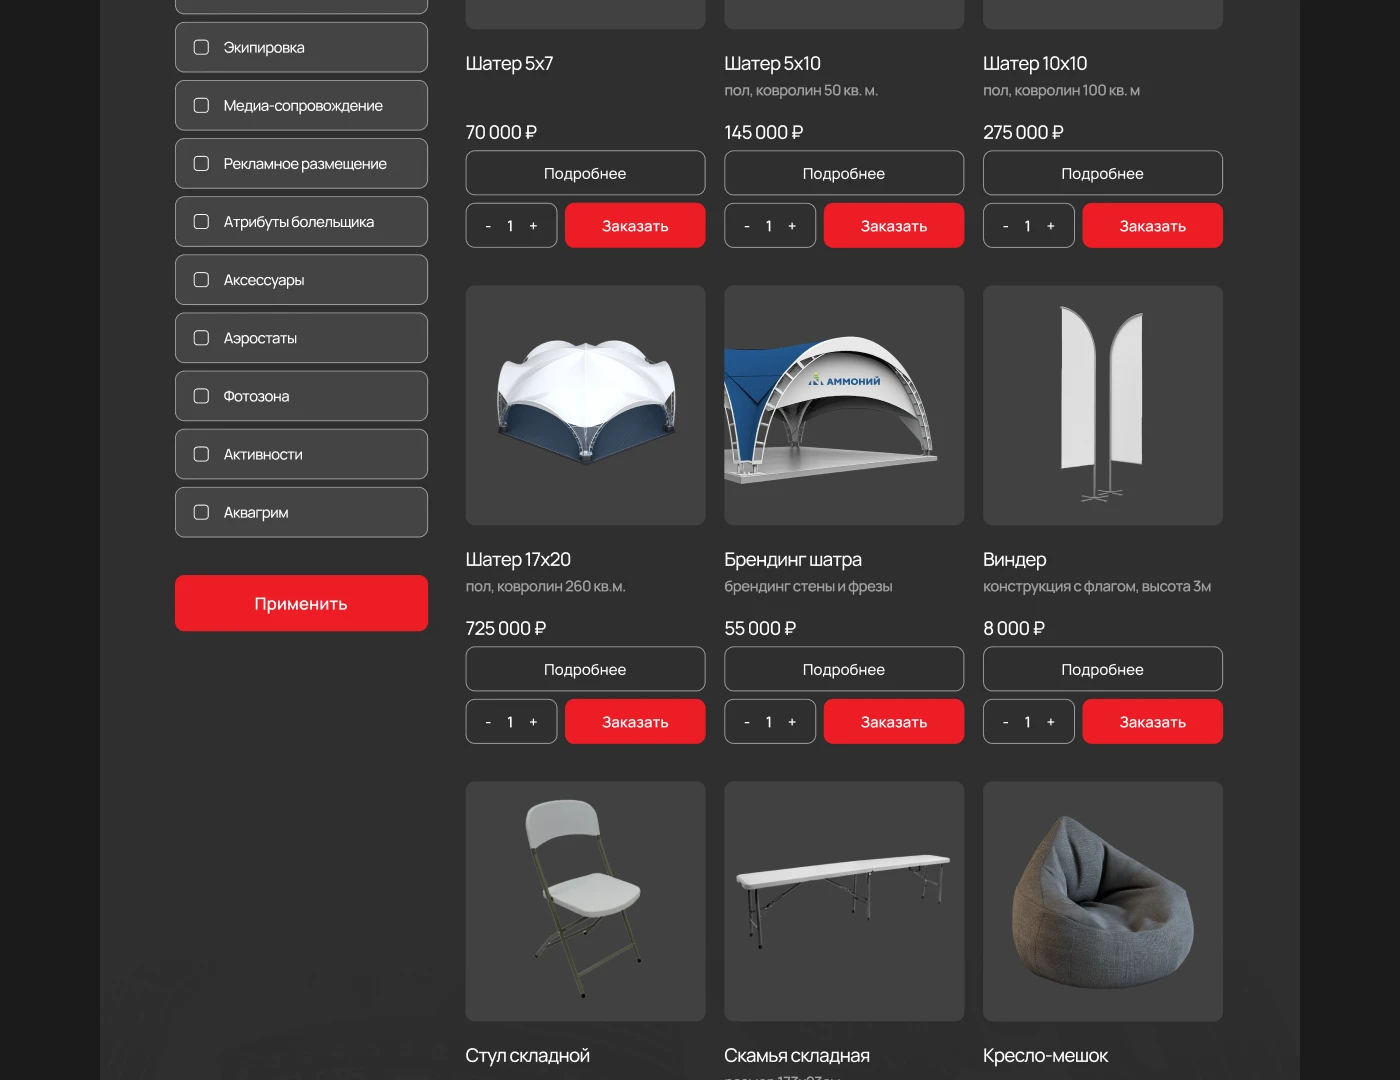The image size is (1400, 1080).
Task: Increase quantity for Шатер 17x20
Action: coord(533,722)
